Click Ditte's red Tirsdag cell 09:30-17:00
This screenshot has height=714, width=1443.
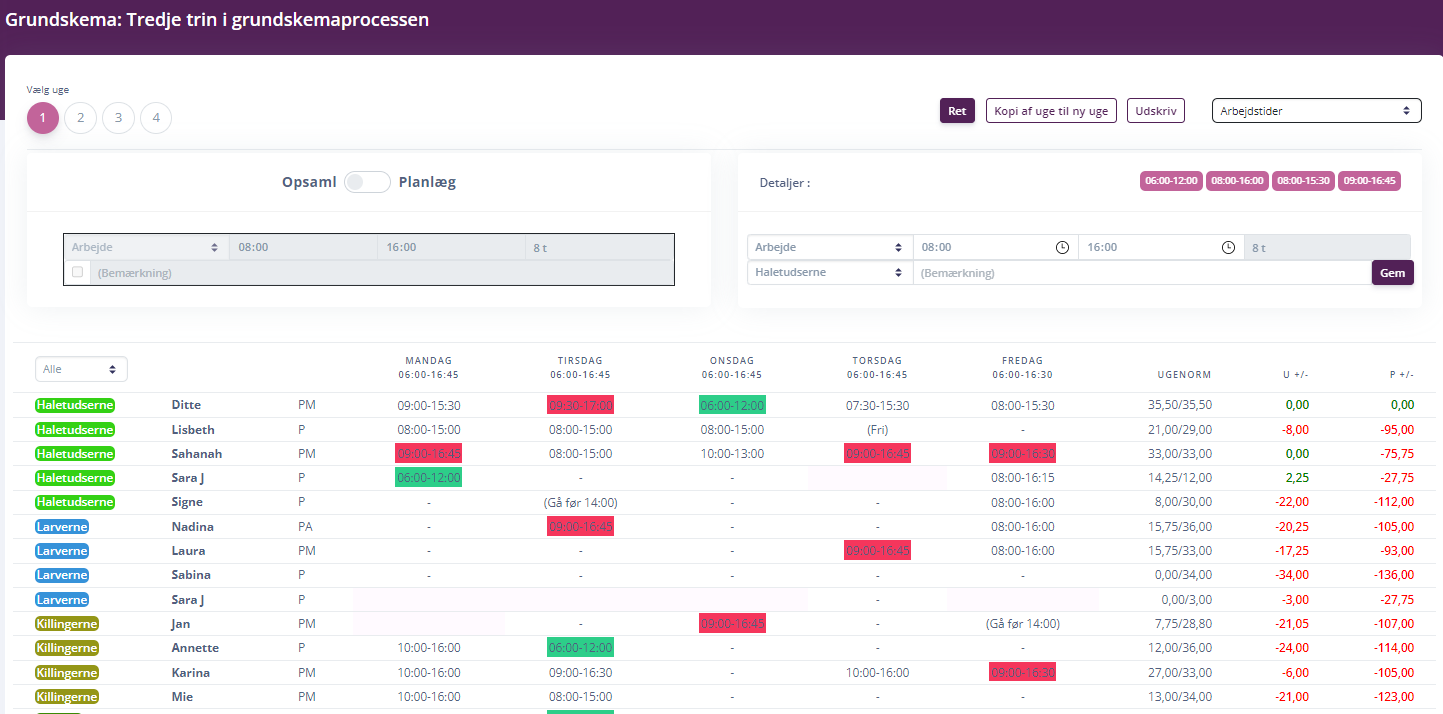click(x=580, y=405)
